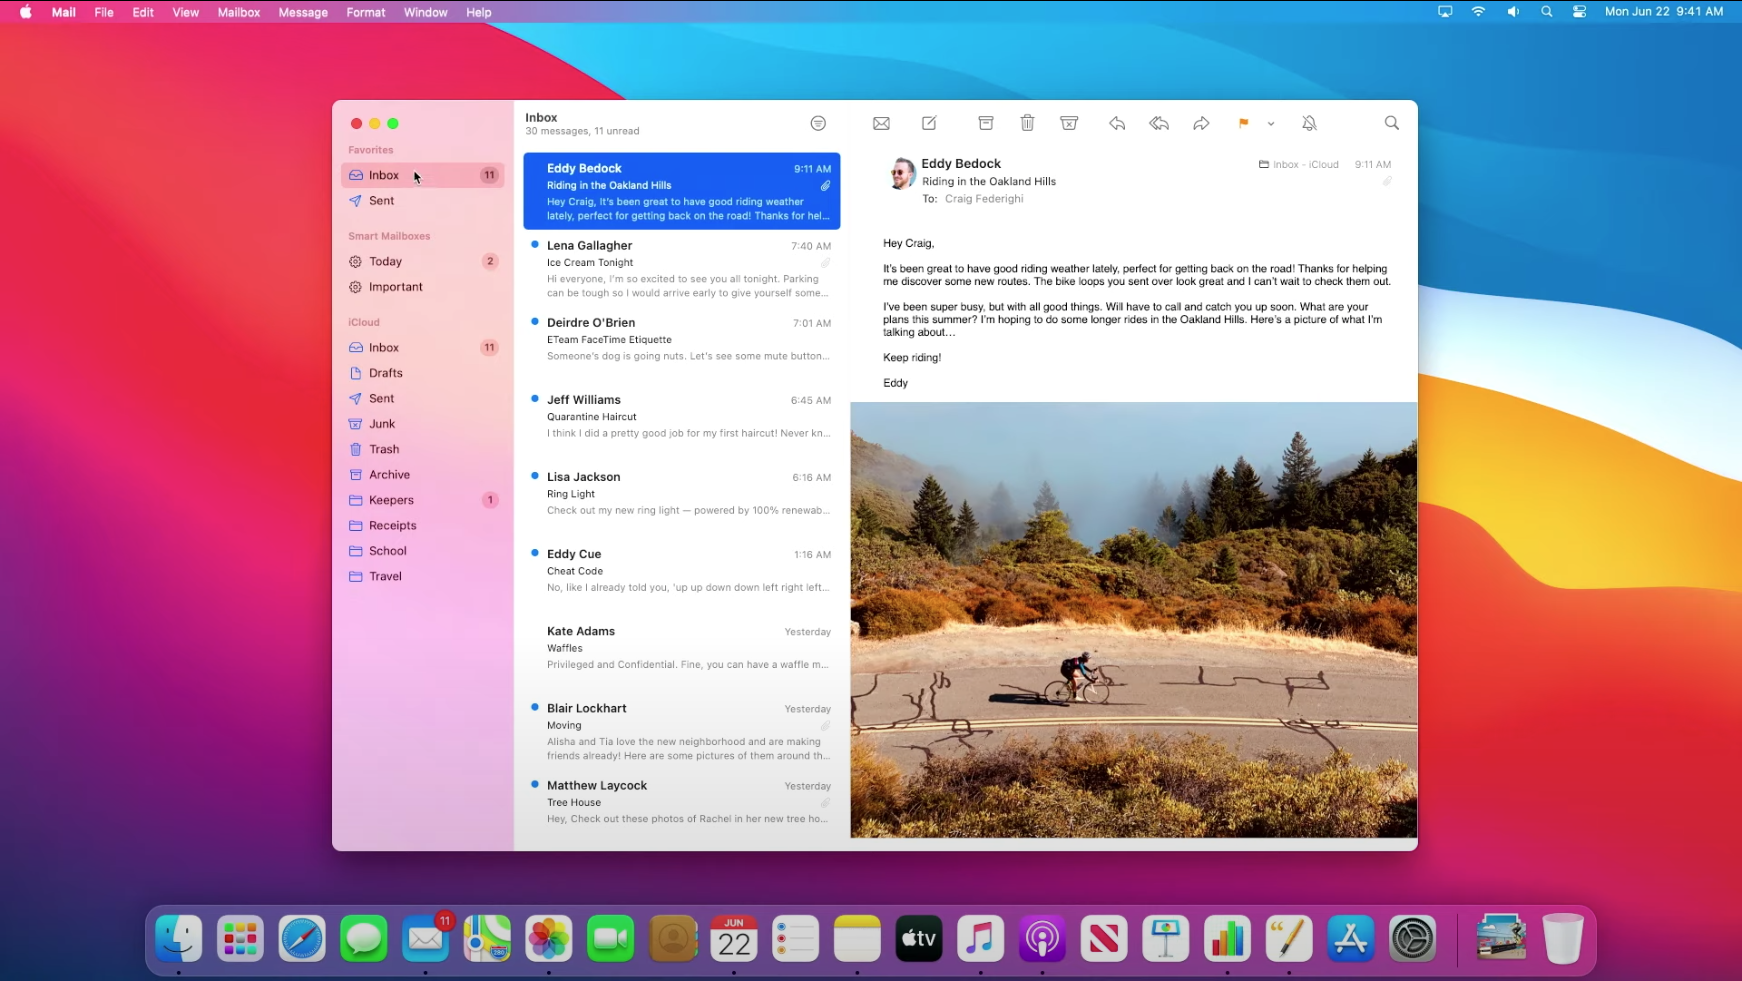This screenshot has height=981, width=1742.
Task: Delete Eddy Bedock's message with trash icon
Action: pos(1028,122)
